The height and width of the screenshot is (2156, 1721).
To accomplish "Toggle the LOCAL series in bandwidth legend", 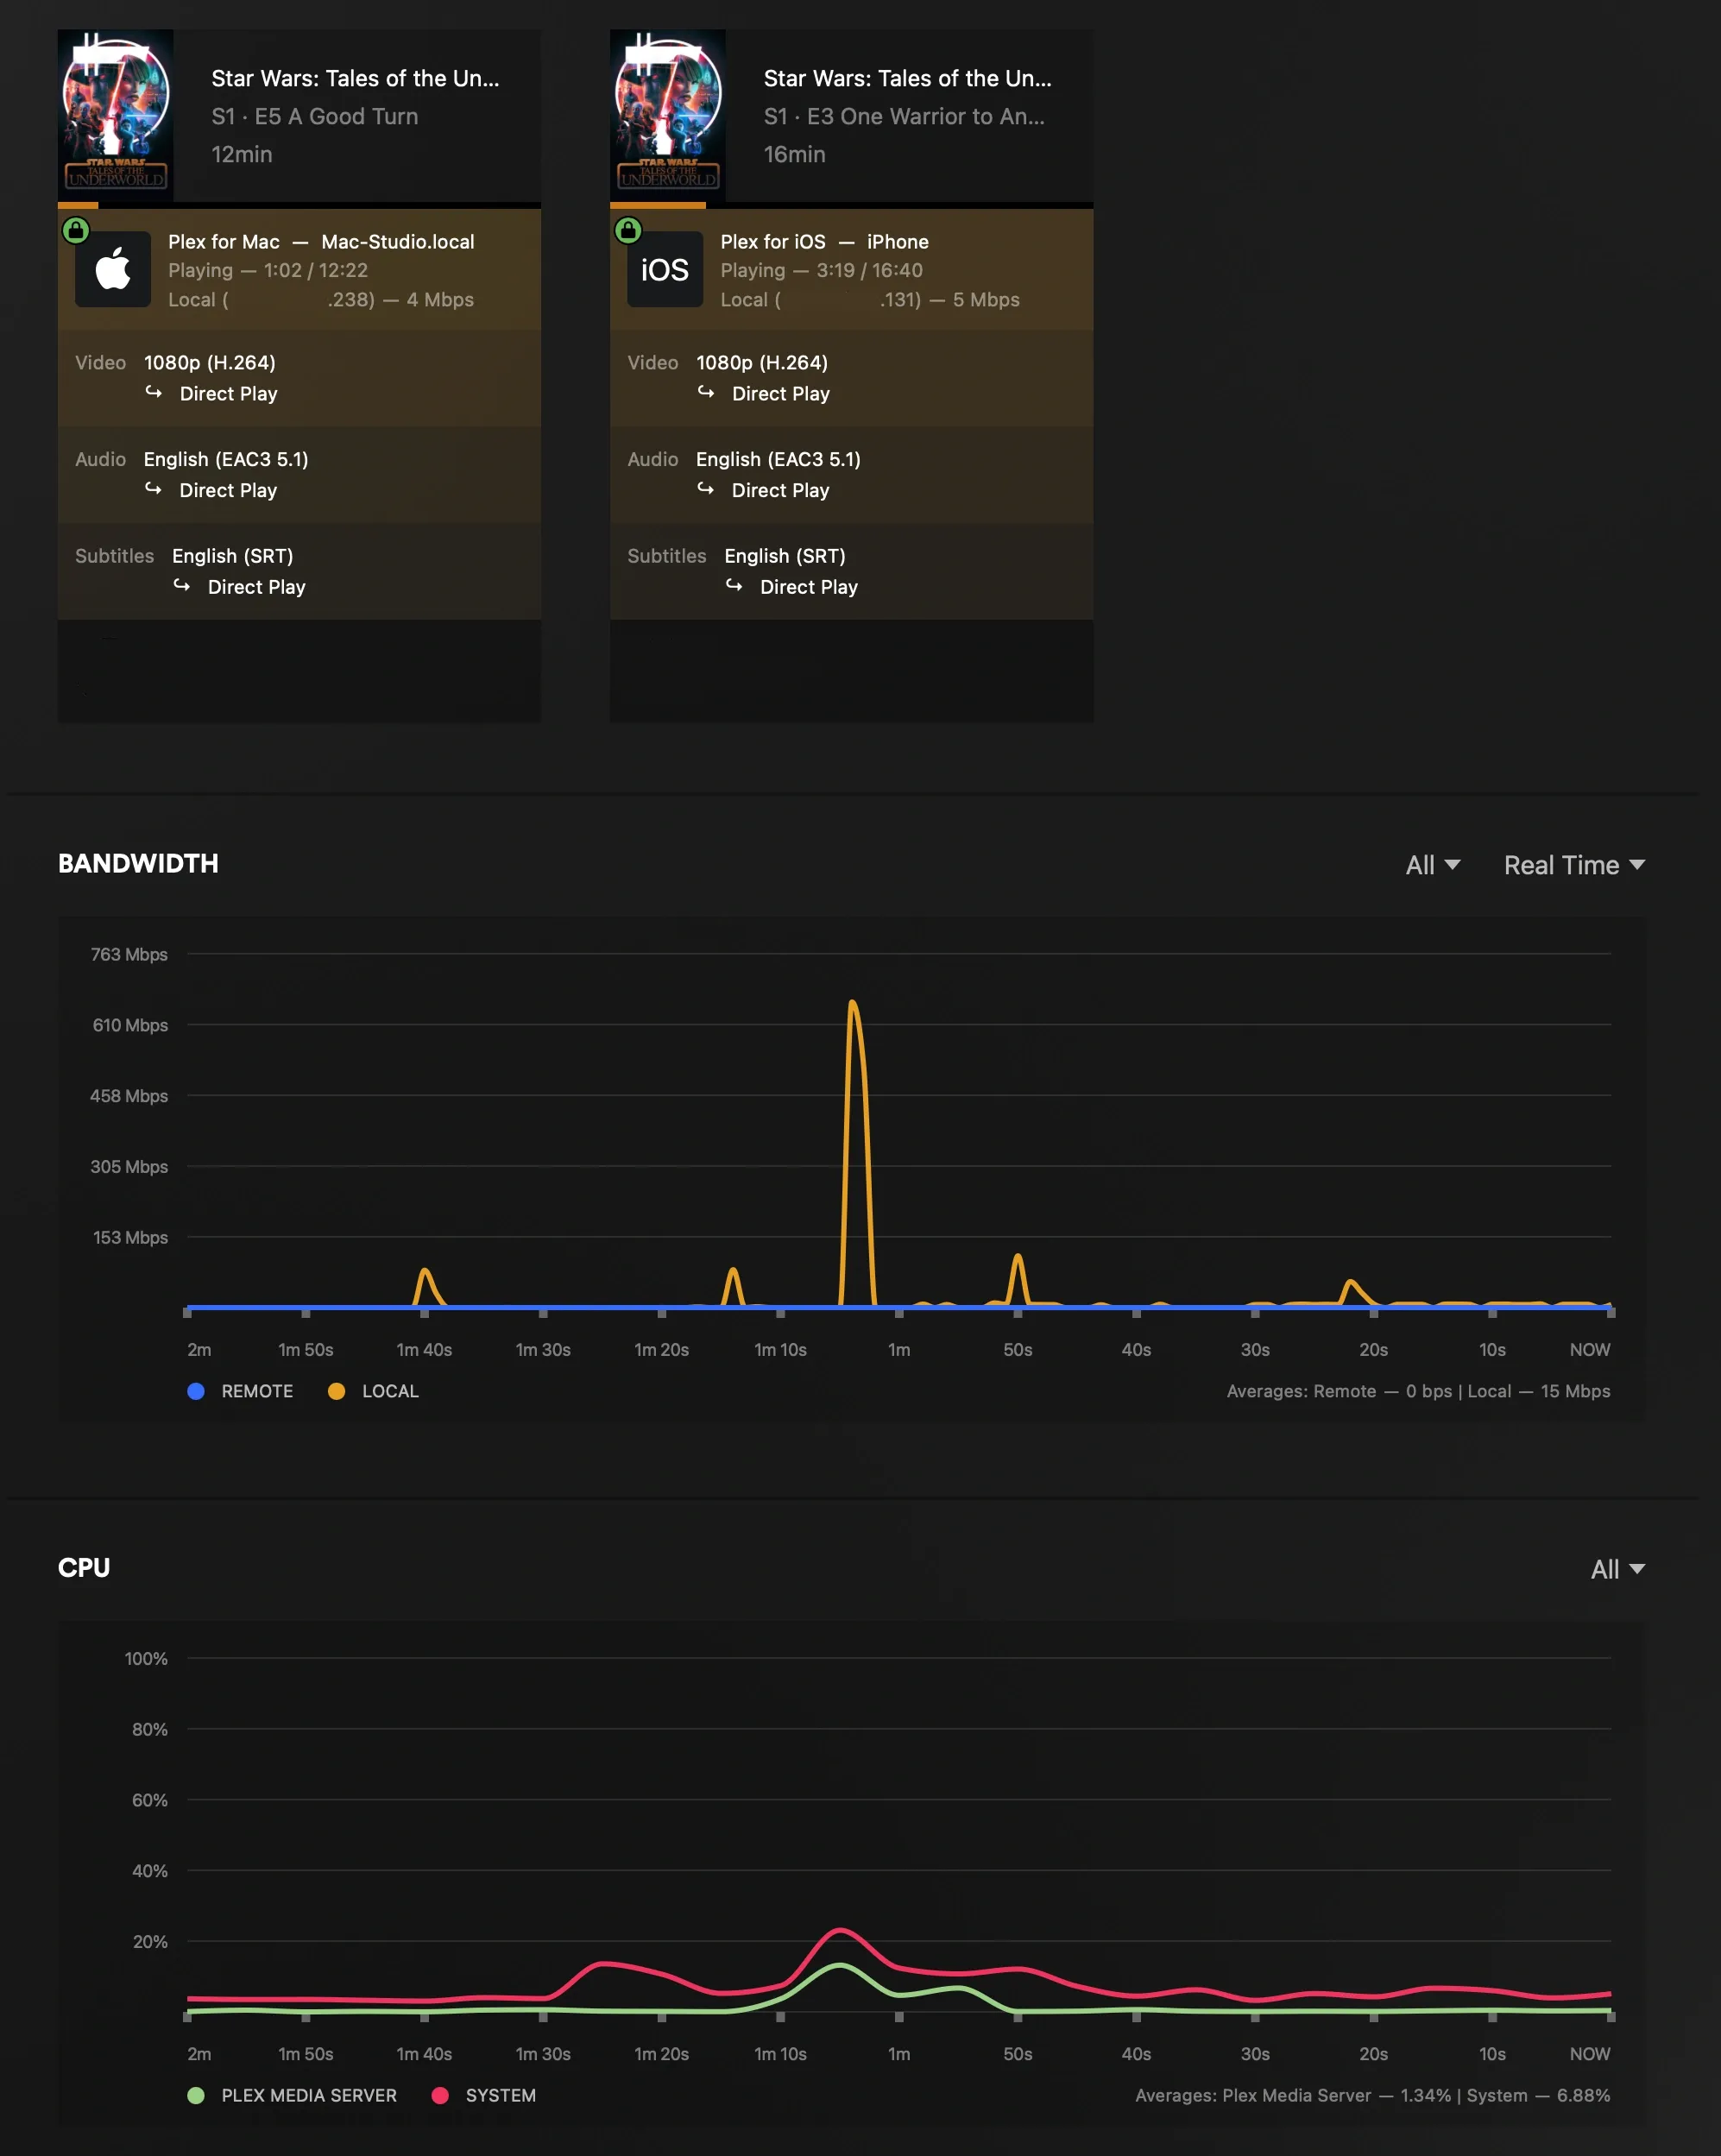I will tap(374, 1391).
